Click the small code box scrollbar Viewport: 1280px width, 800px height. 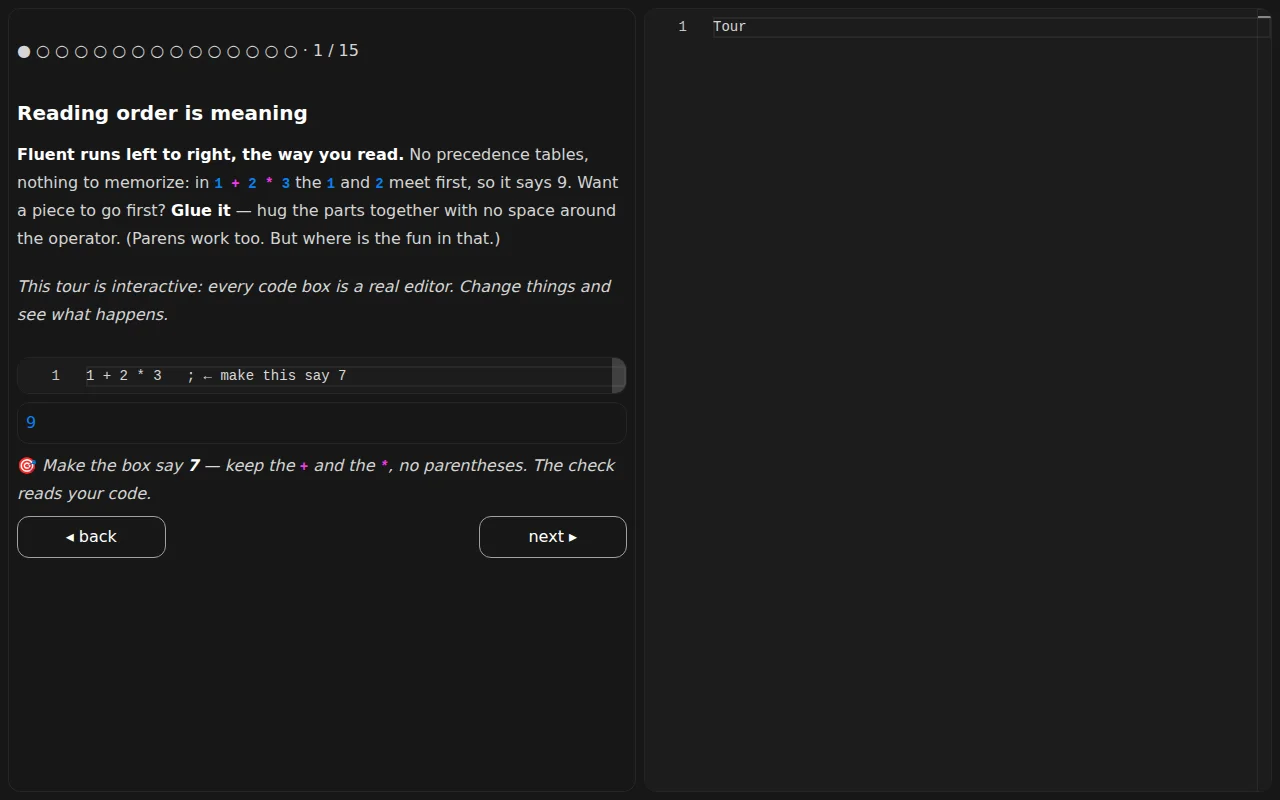(x=619, y=376)
